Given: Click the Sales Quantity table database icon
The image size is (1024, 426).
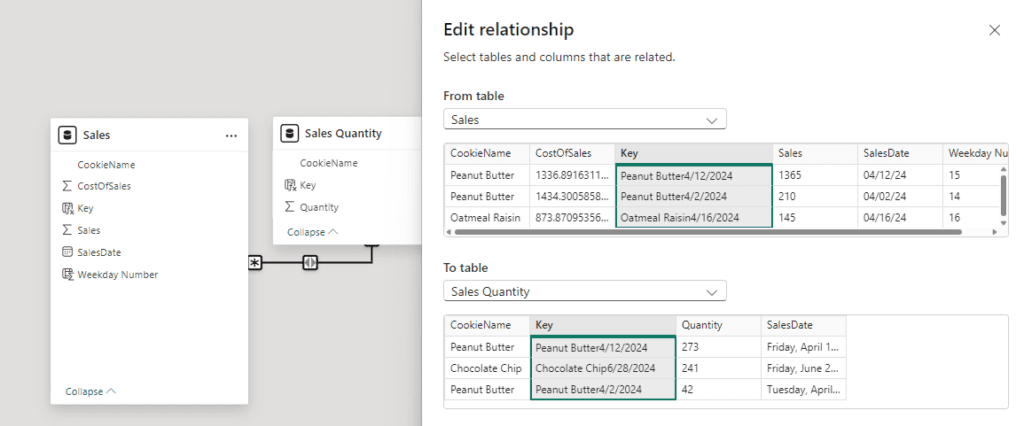Looking at the screenshot, I should coord(289,133).
